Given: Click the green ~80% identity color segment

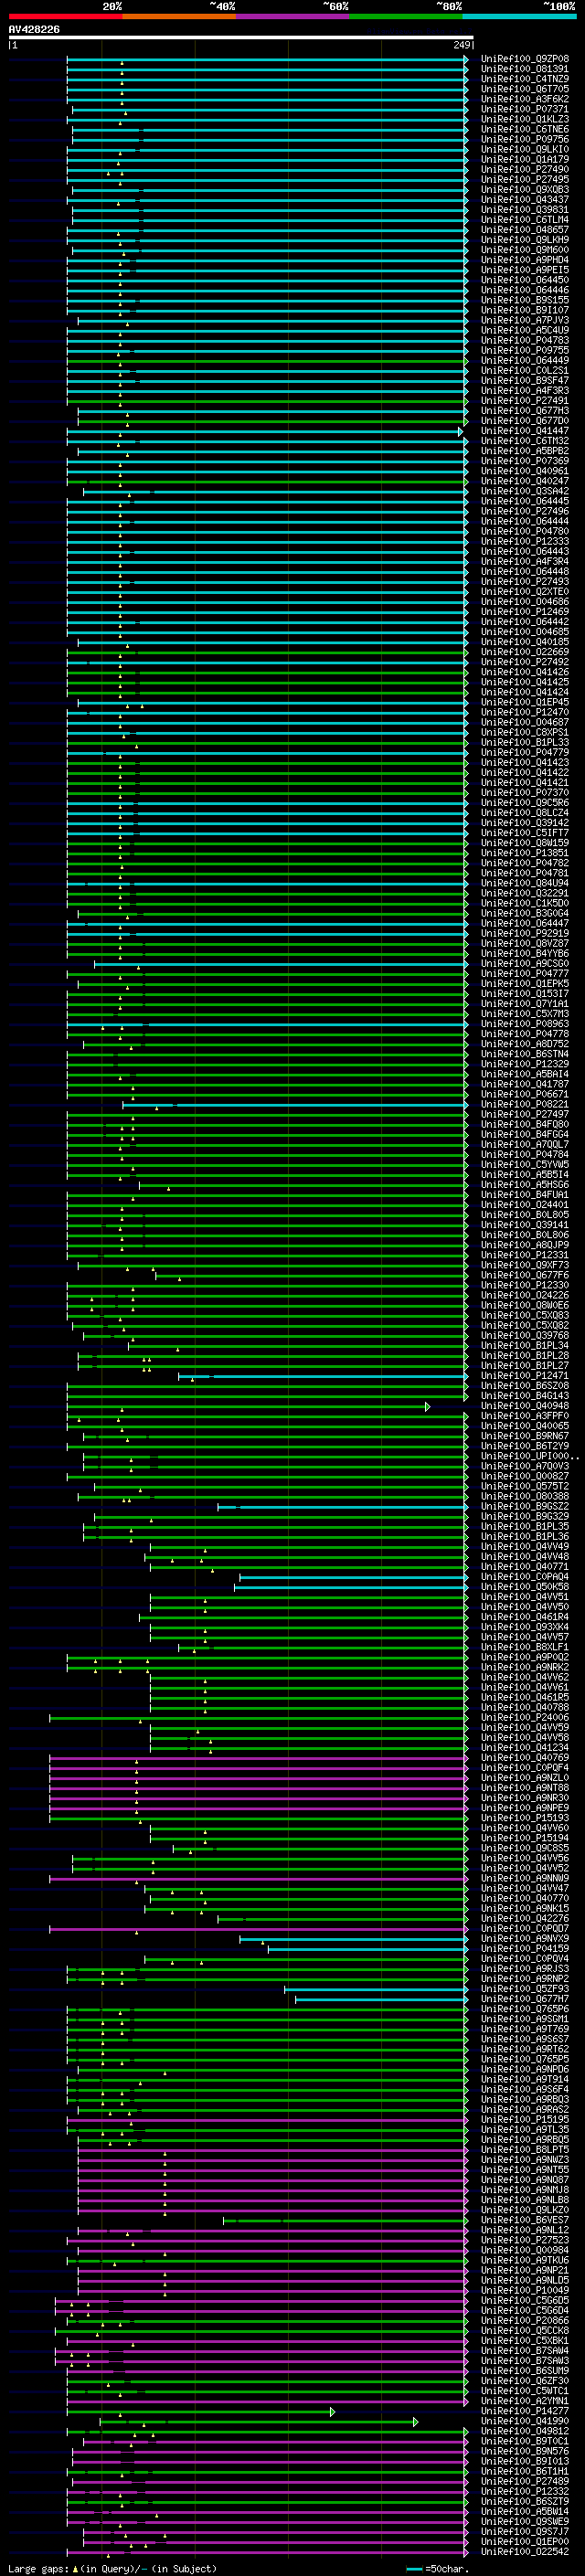Looking at the screenshot, I should [x=406, y=17].
